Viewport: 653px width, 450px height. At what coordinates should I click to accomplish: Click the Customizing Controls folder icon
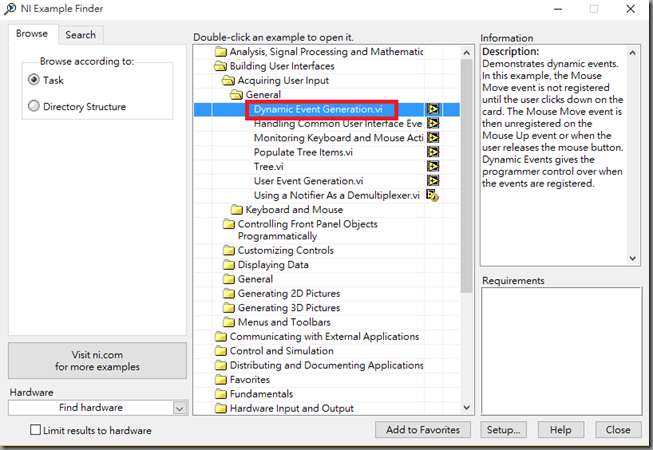[x=228, y=250]
